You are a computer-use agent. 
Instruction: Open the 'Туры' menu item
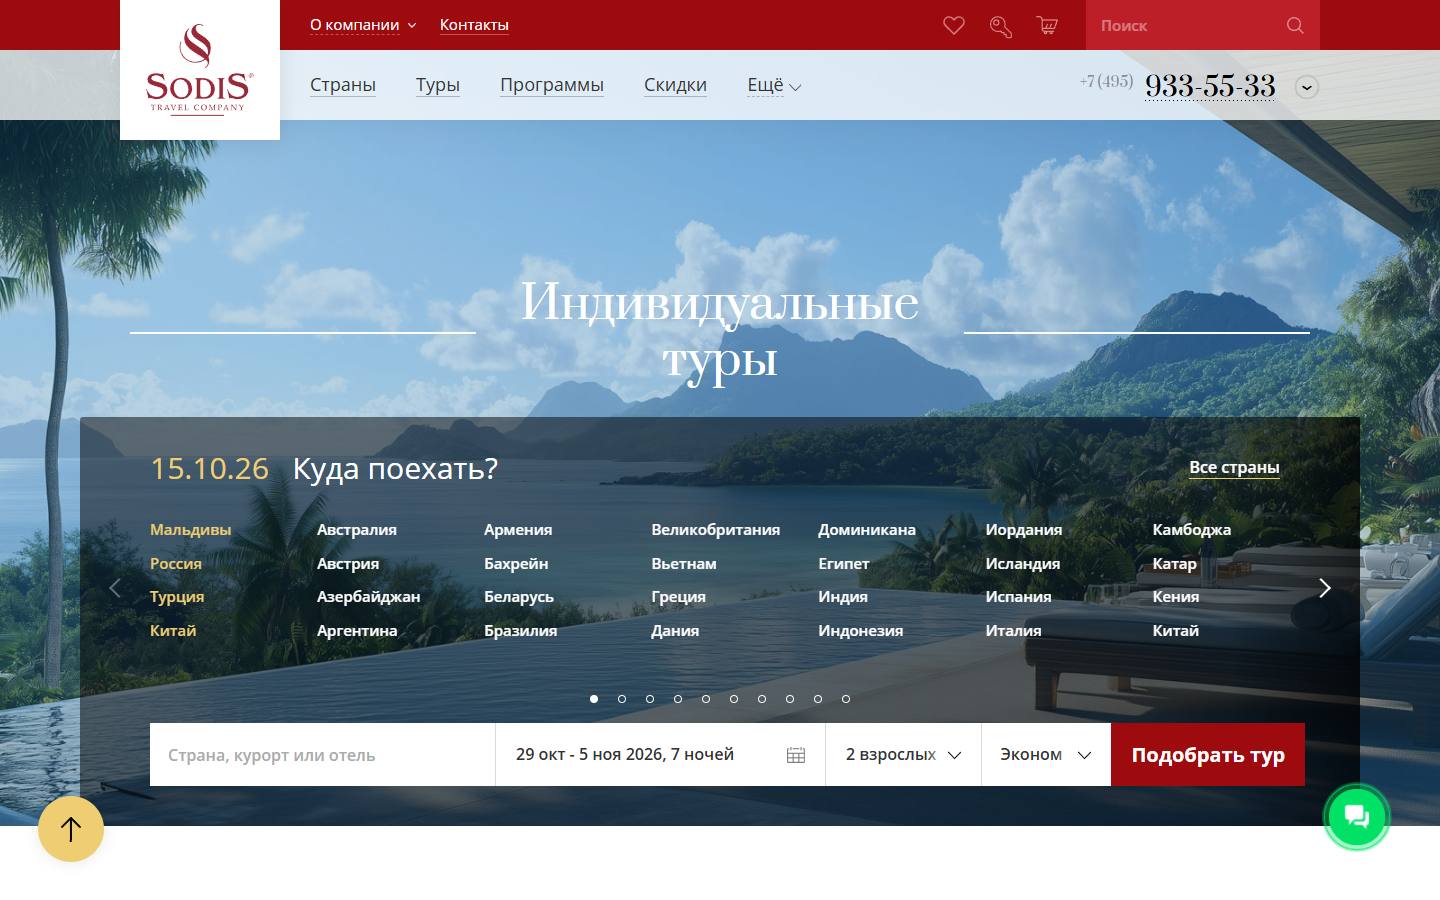(x=438, y=85)
